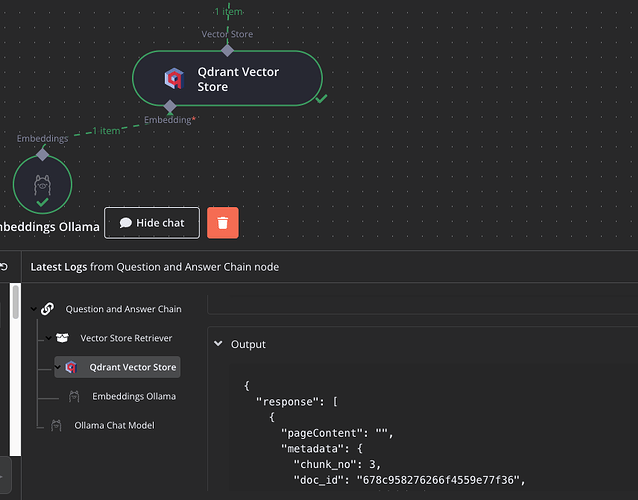Click the llama icon beside Embeddings Ollama log
The width and height of the screenshot is (638, 500).
[x=74, y=396]
